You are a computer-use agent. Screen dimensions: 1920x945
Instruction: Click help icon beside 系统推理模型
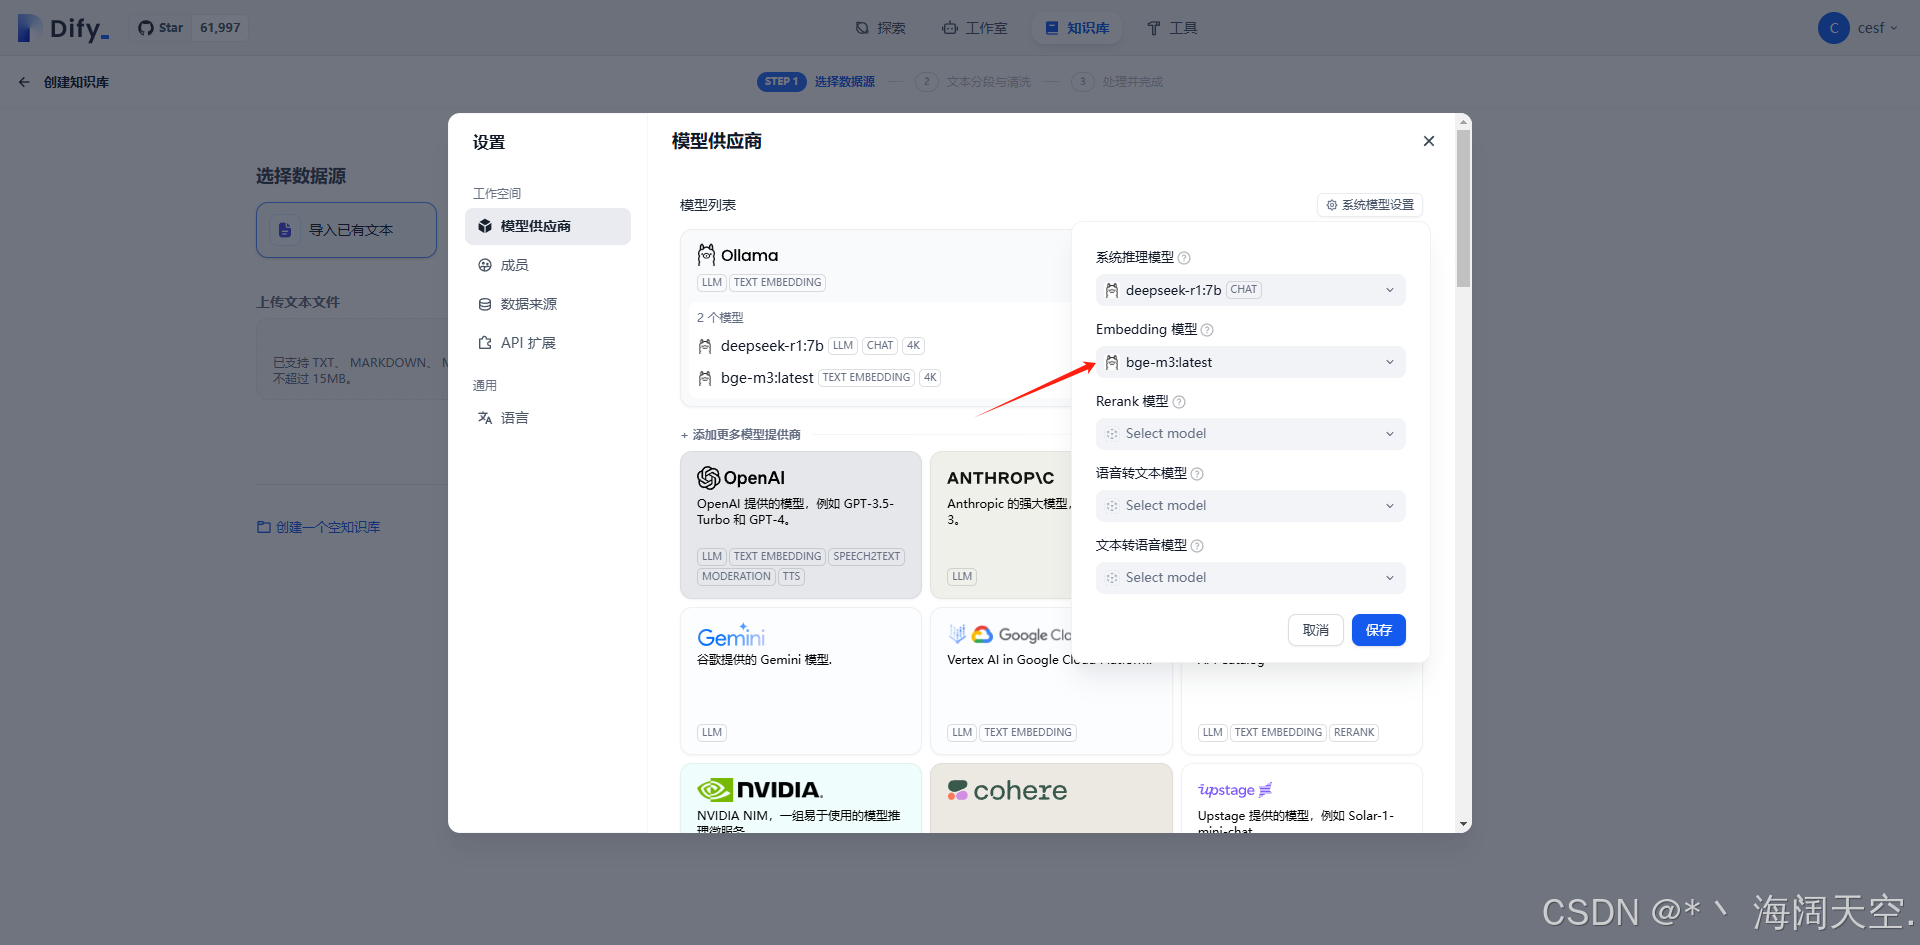pos(1184,258)
